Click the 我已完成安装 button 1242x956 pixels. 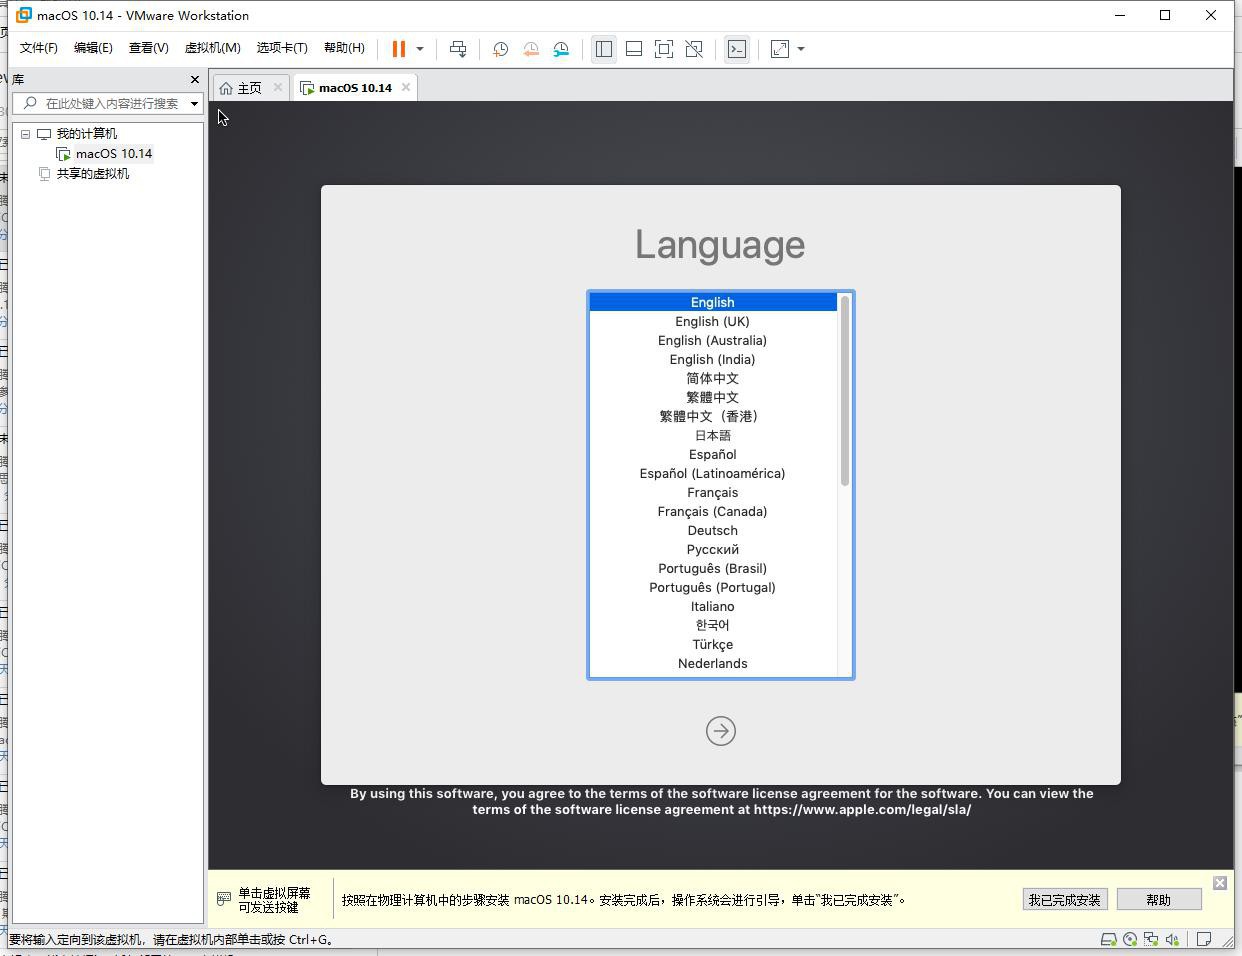tap(1065, 900)
